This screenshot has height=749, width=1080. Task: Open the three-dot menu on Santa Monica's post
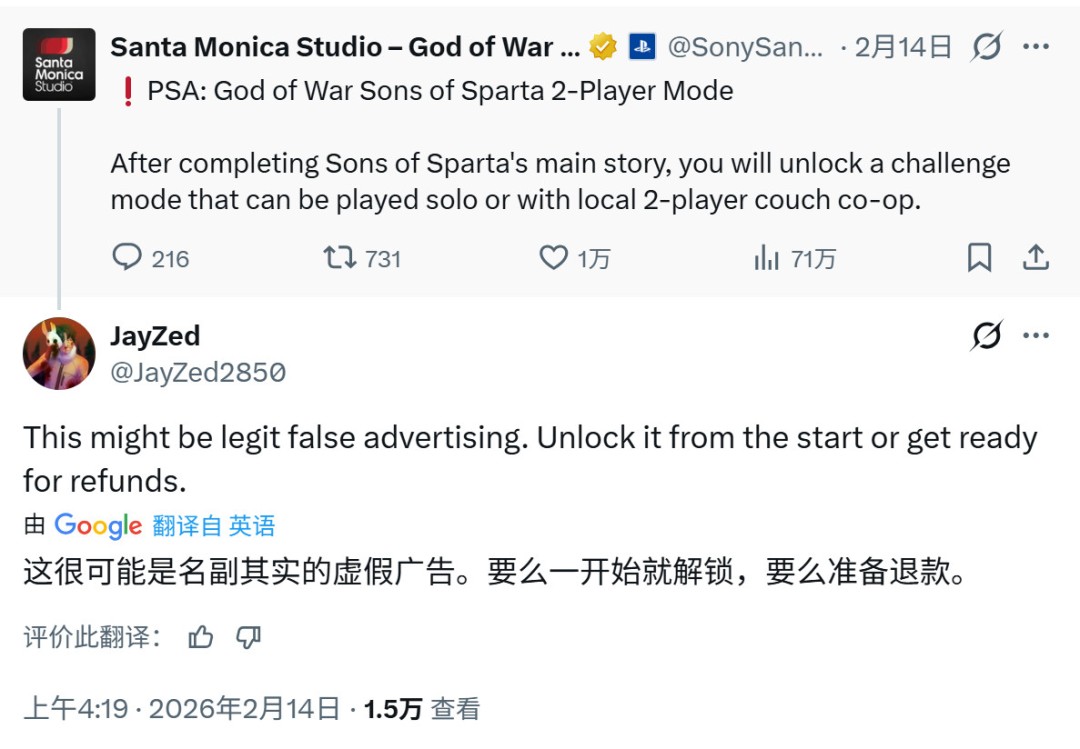tap(1037, 46)
